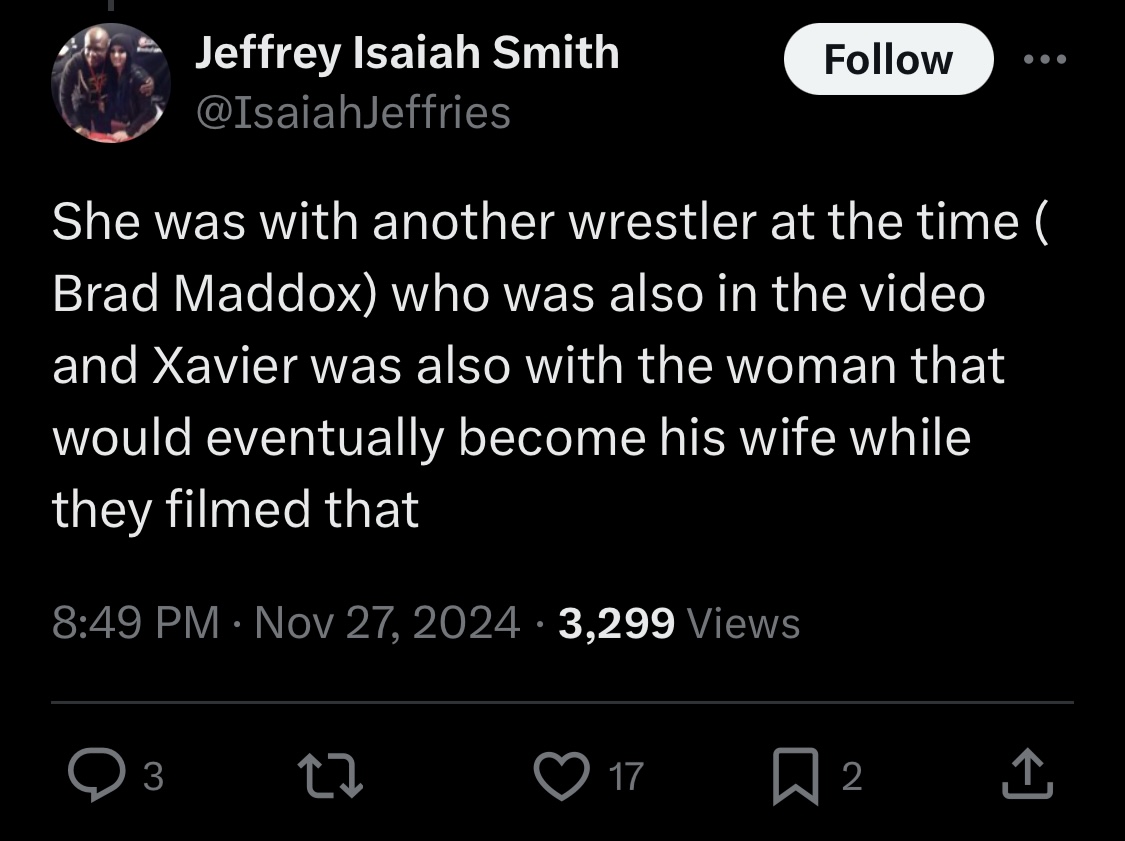
Task: Click the like count number 17
Action: (626, 777)
